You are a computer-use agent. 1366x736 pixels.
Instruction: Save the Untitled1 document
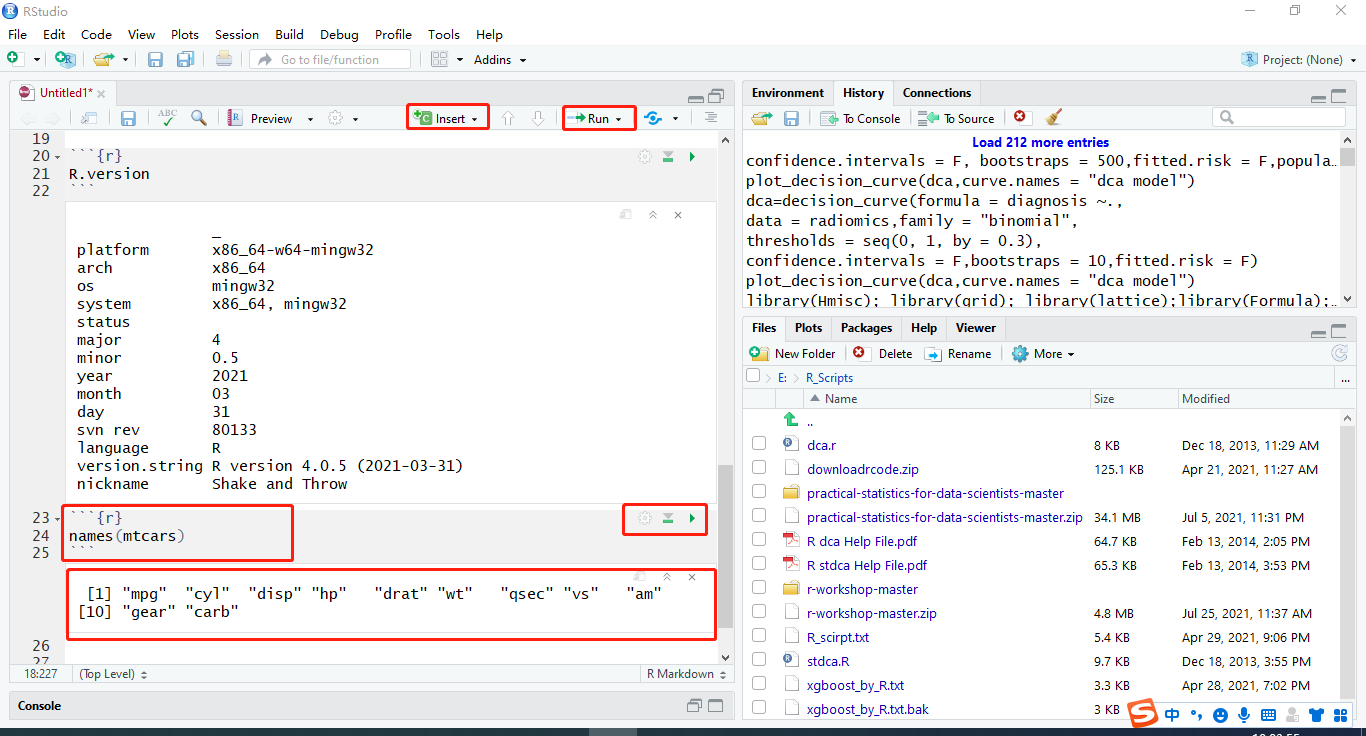coord(130,117)
